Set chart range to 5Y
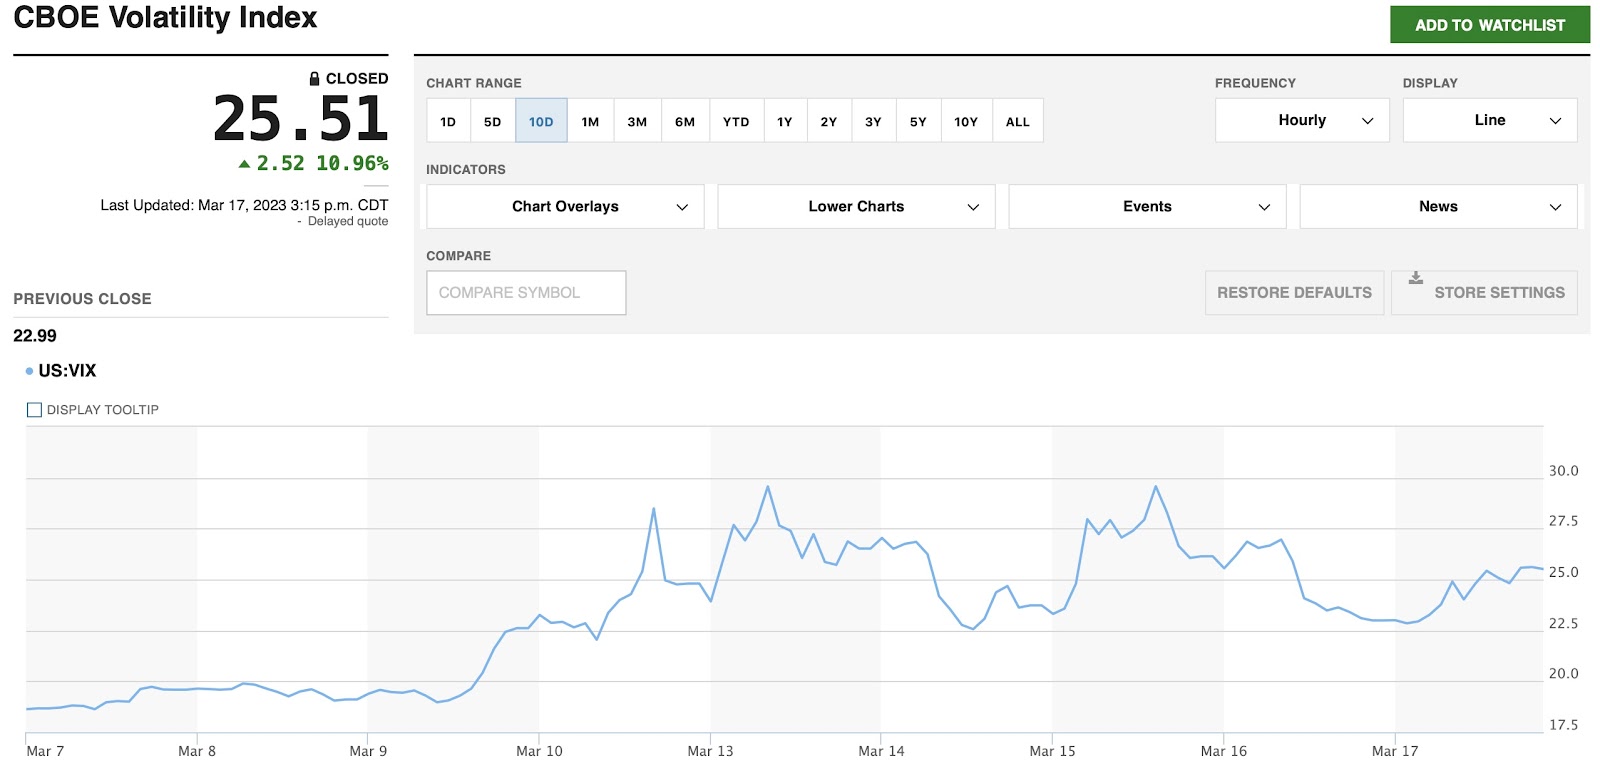 (918, 121)
